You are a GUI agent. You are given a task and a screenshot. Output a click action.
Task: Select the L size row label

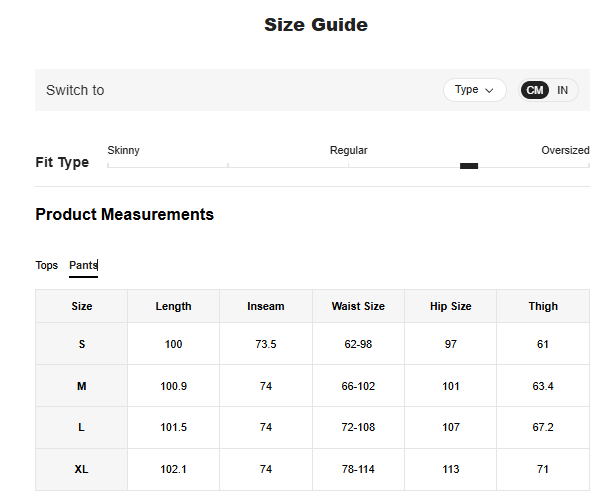pos(82,427)
